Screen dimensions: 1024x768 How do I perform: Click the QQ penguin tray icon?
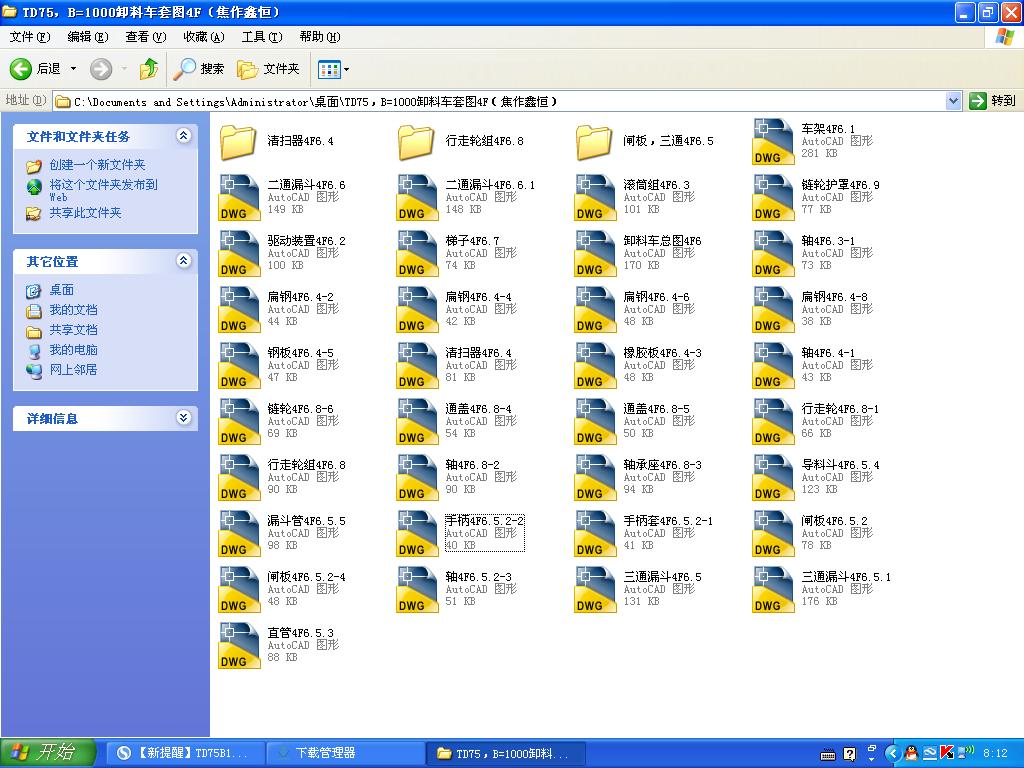pos(912,754)
